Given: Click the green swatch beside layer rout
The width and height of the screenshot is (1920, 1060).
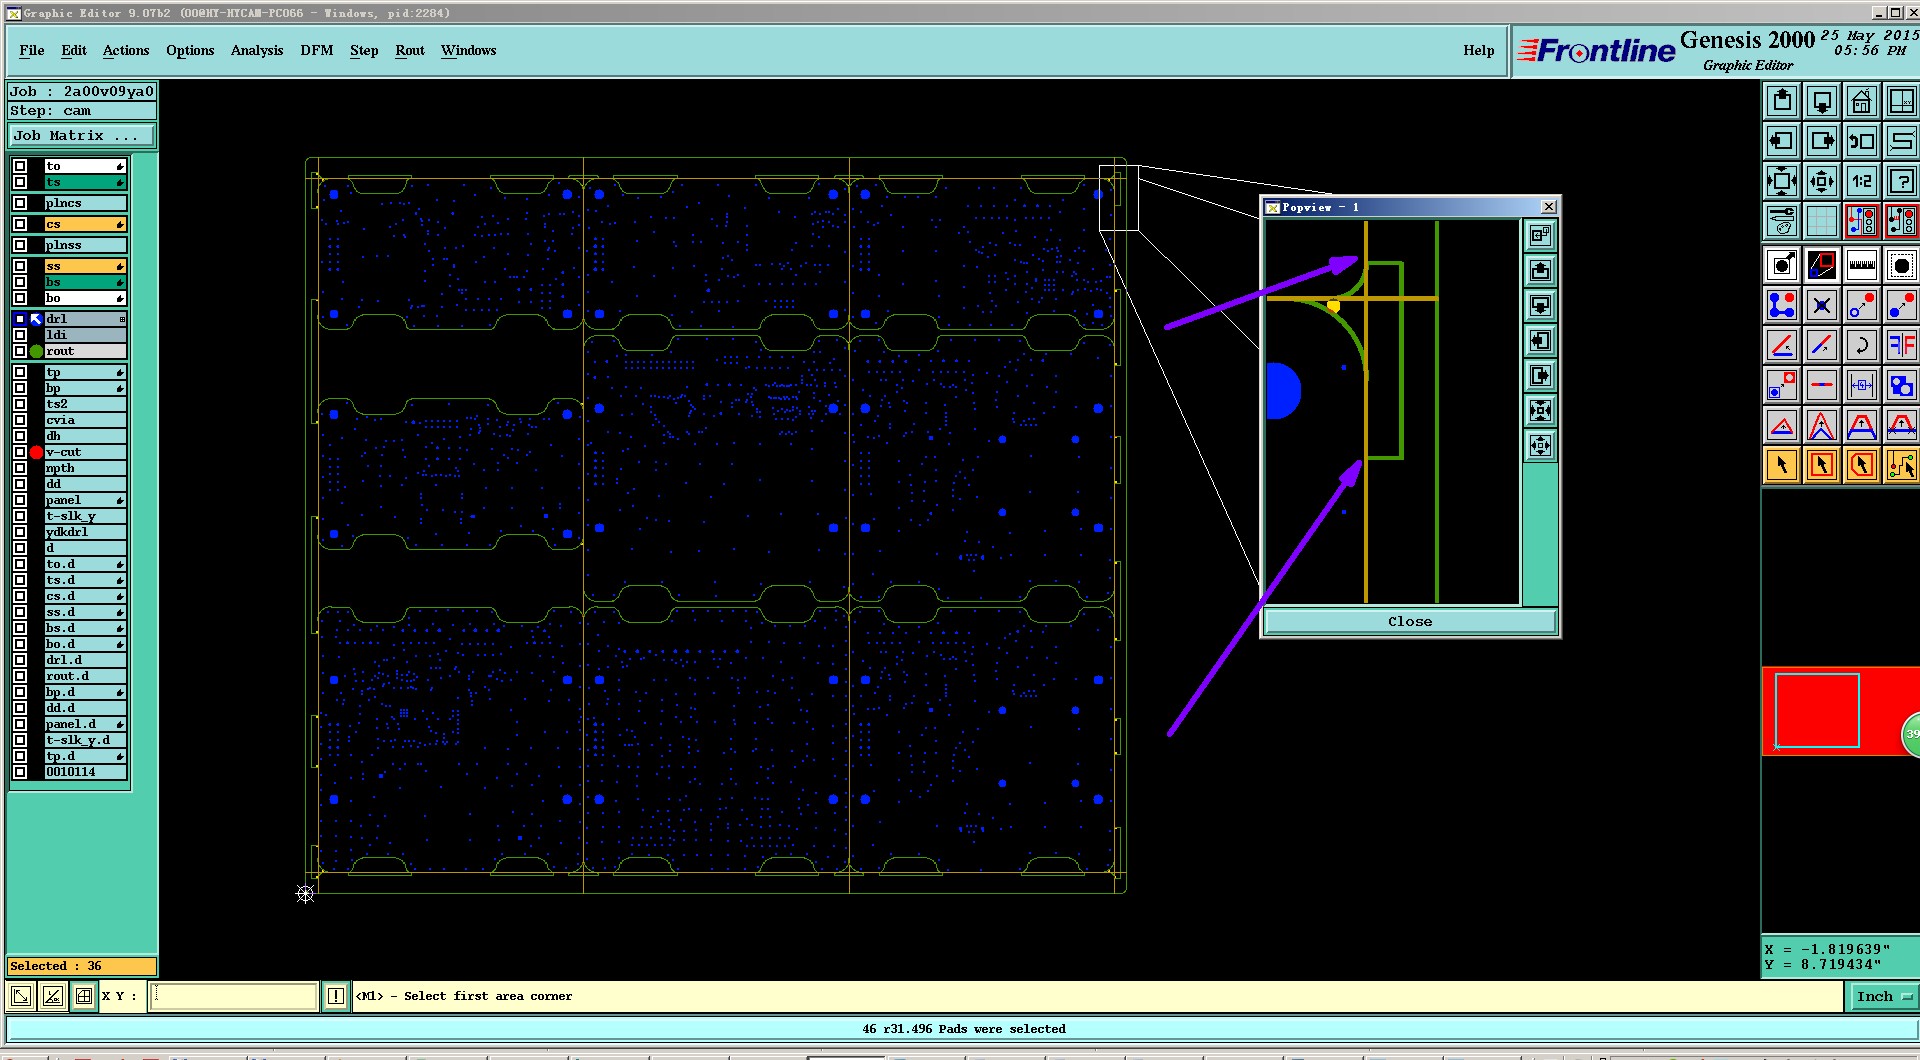Looking at the screenshot, I should click(37, 351).
